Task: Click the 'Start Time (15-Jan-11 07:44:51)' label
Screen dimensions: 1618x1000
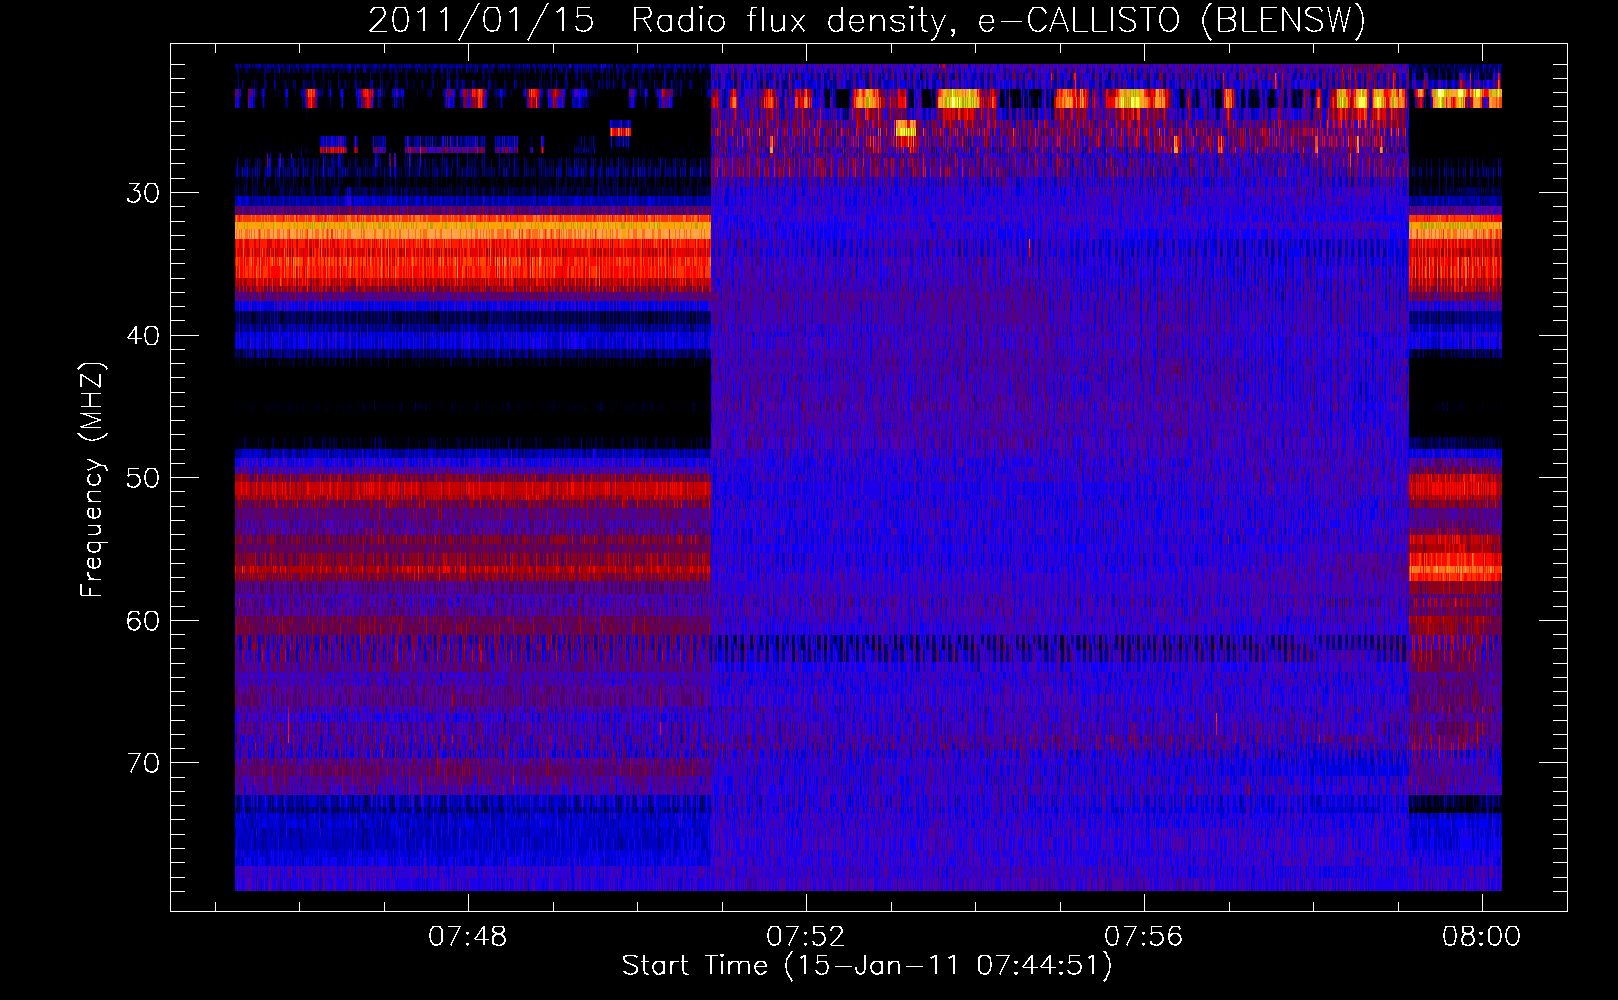Action: 867,966
